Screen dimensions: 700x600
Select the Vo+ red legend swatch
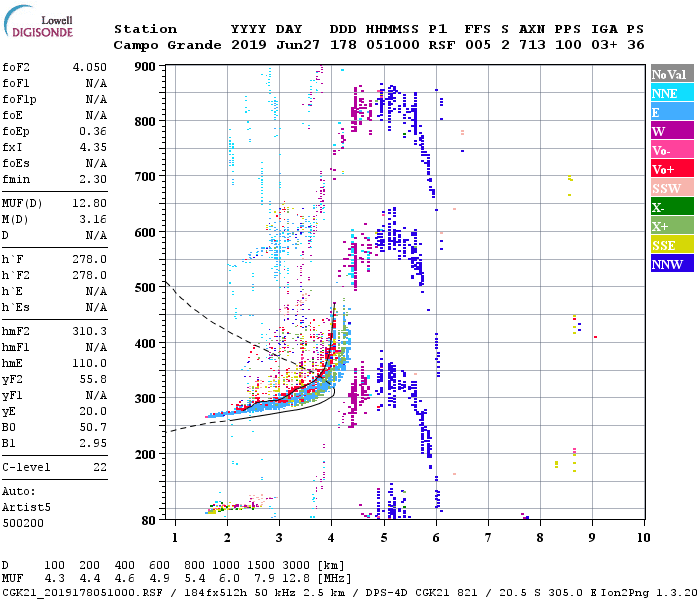(x=672, y=169)
